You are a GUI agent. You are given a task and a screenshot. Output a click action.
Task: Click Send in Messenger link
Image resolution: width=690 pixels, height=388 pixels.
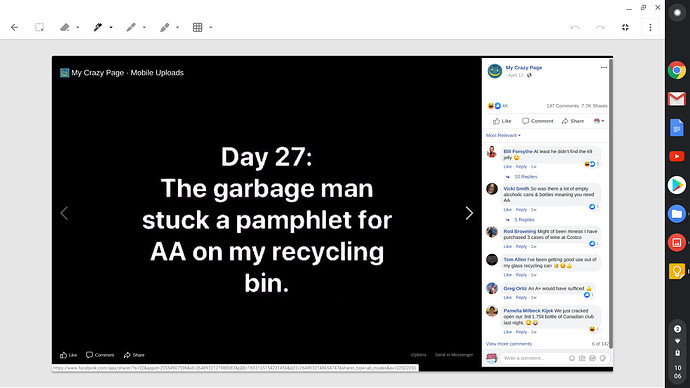pyautogui.click(x=454, y=355)
